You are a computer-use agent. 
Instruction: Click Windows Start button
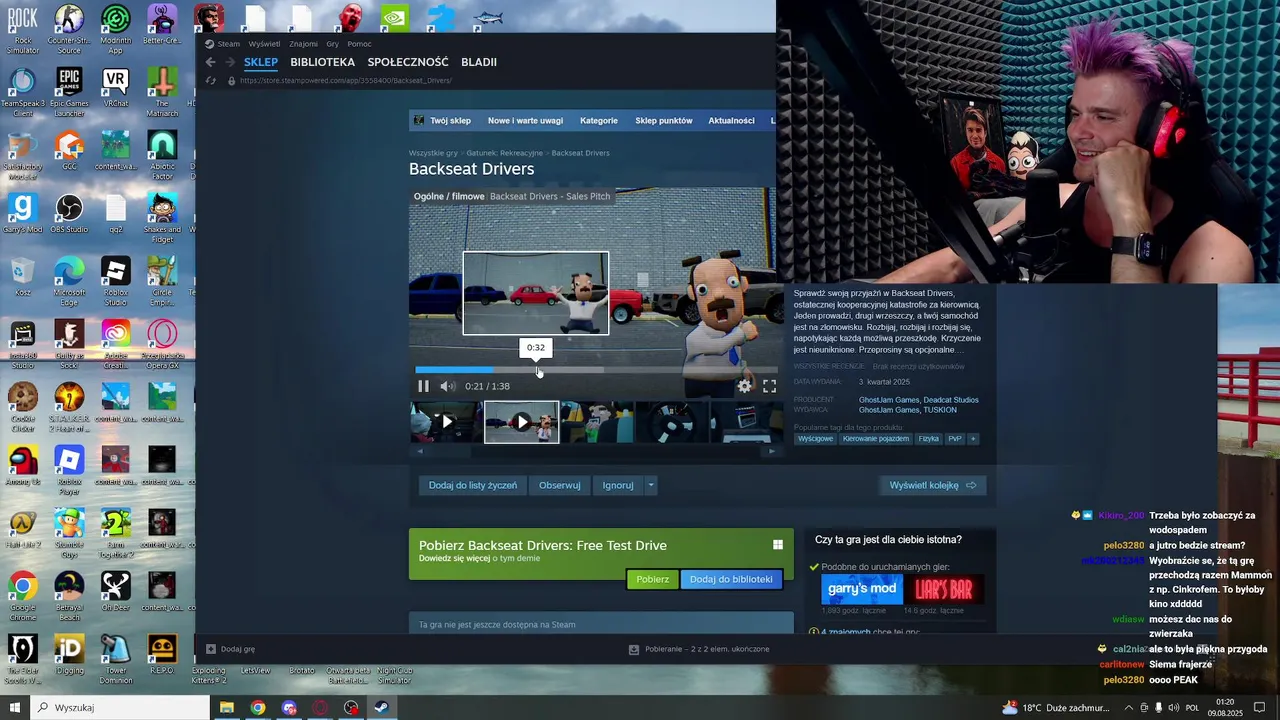pyautogui.click(x=14, y=707)
